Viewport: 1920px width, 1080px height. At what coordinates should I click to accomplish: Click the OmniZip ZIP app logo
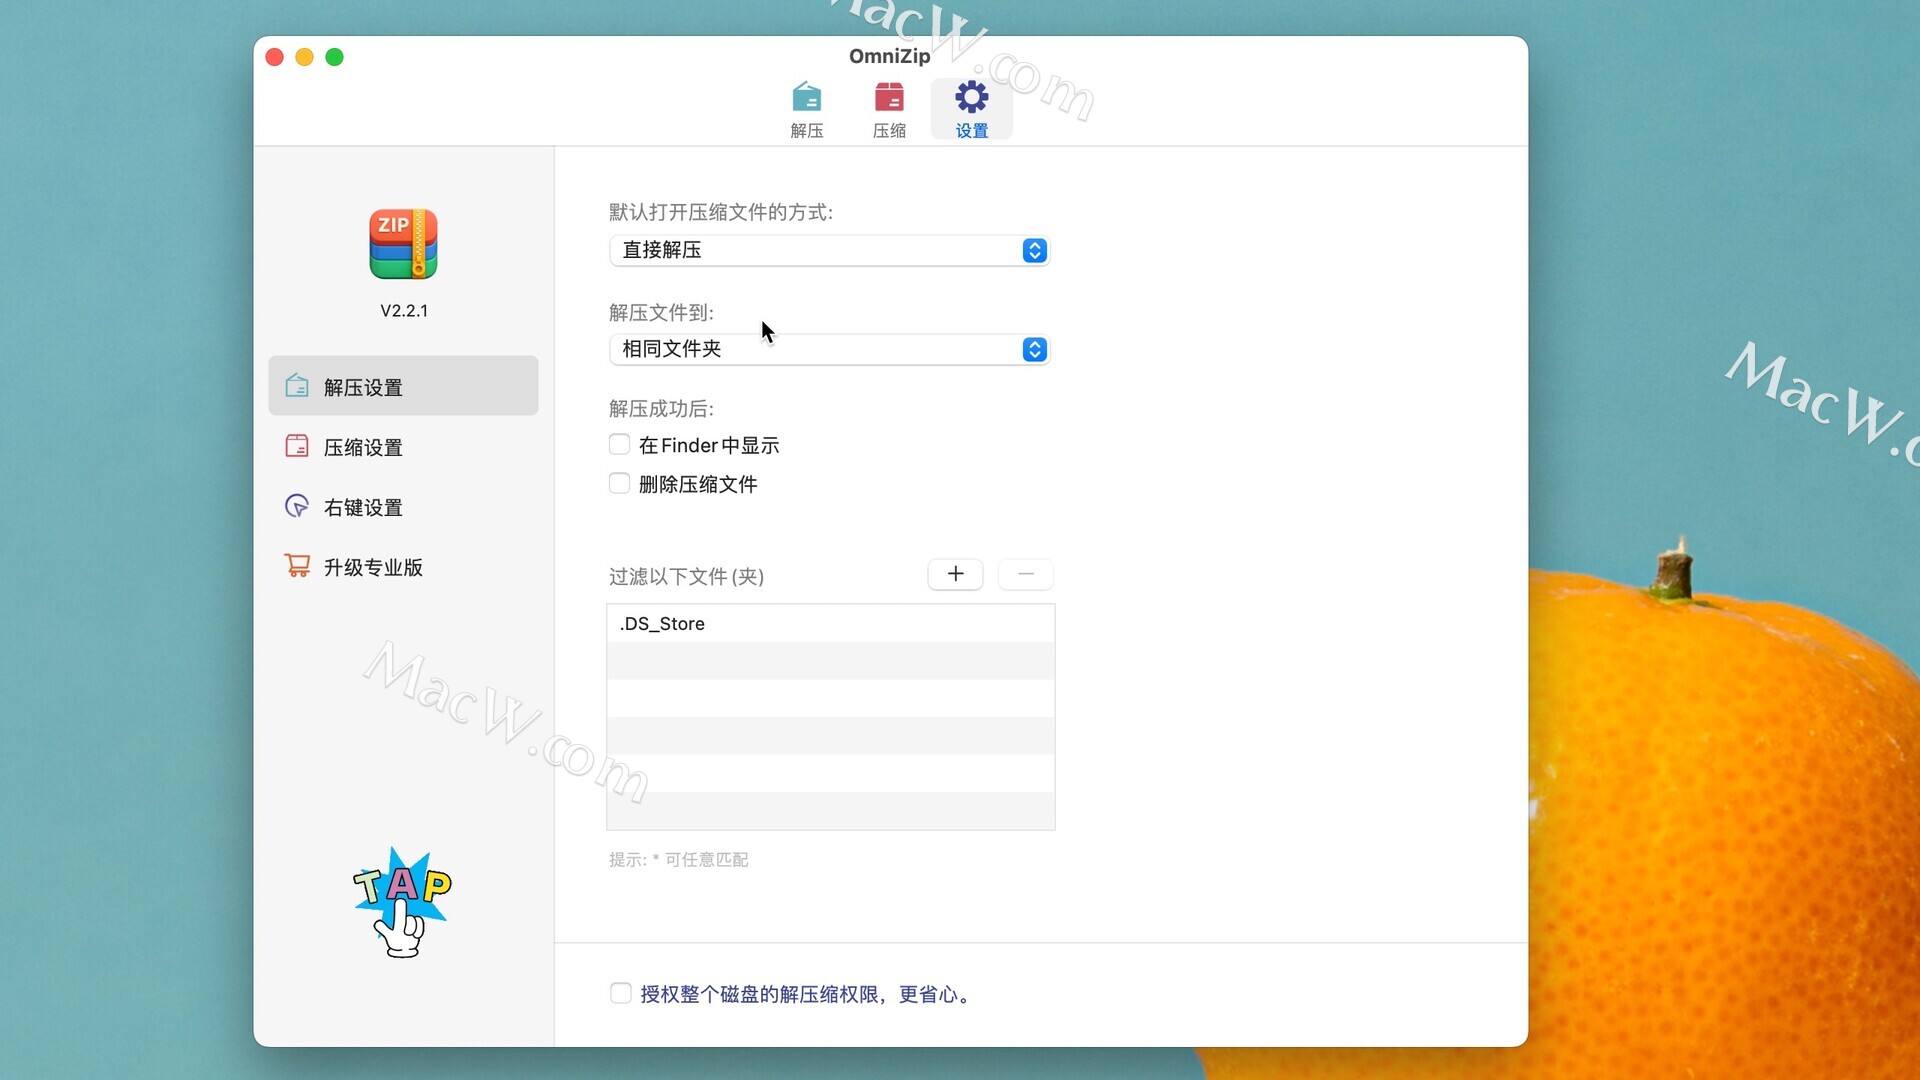tap(403, 244)
